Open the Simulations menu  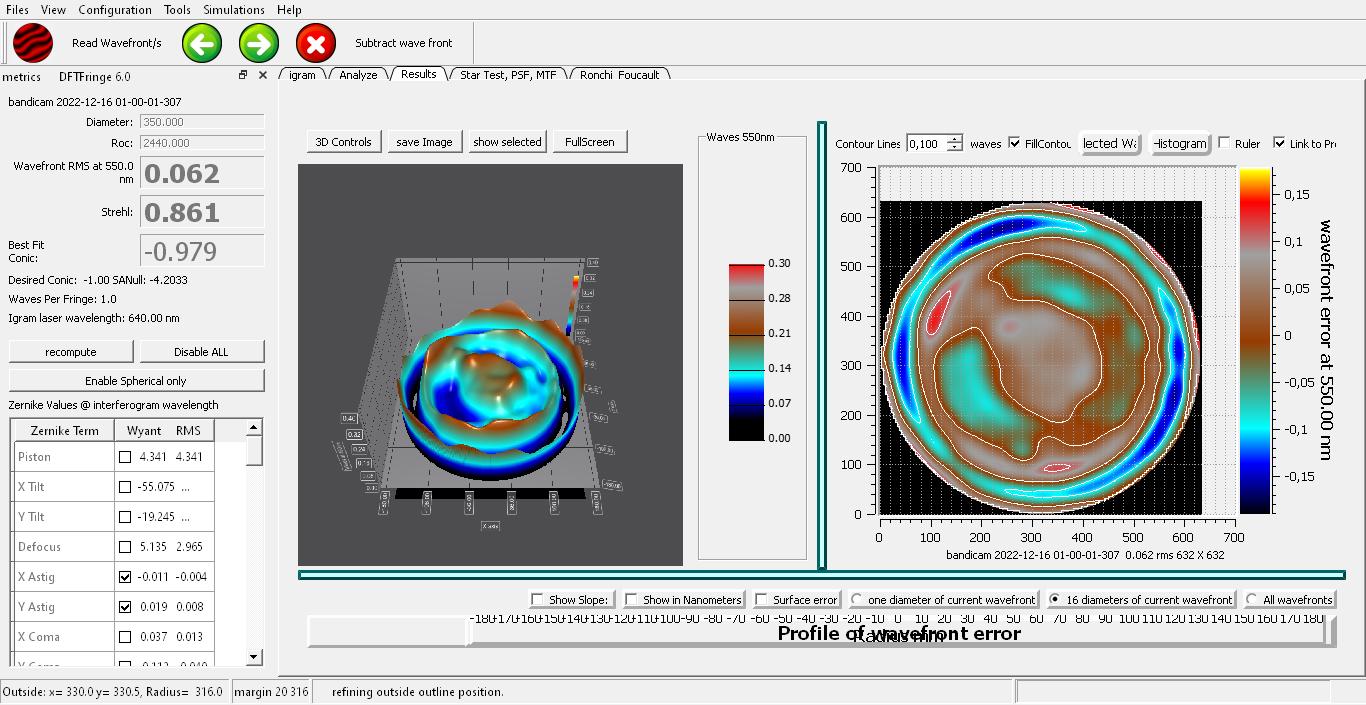click(x=234, y=9)
